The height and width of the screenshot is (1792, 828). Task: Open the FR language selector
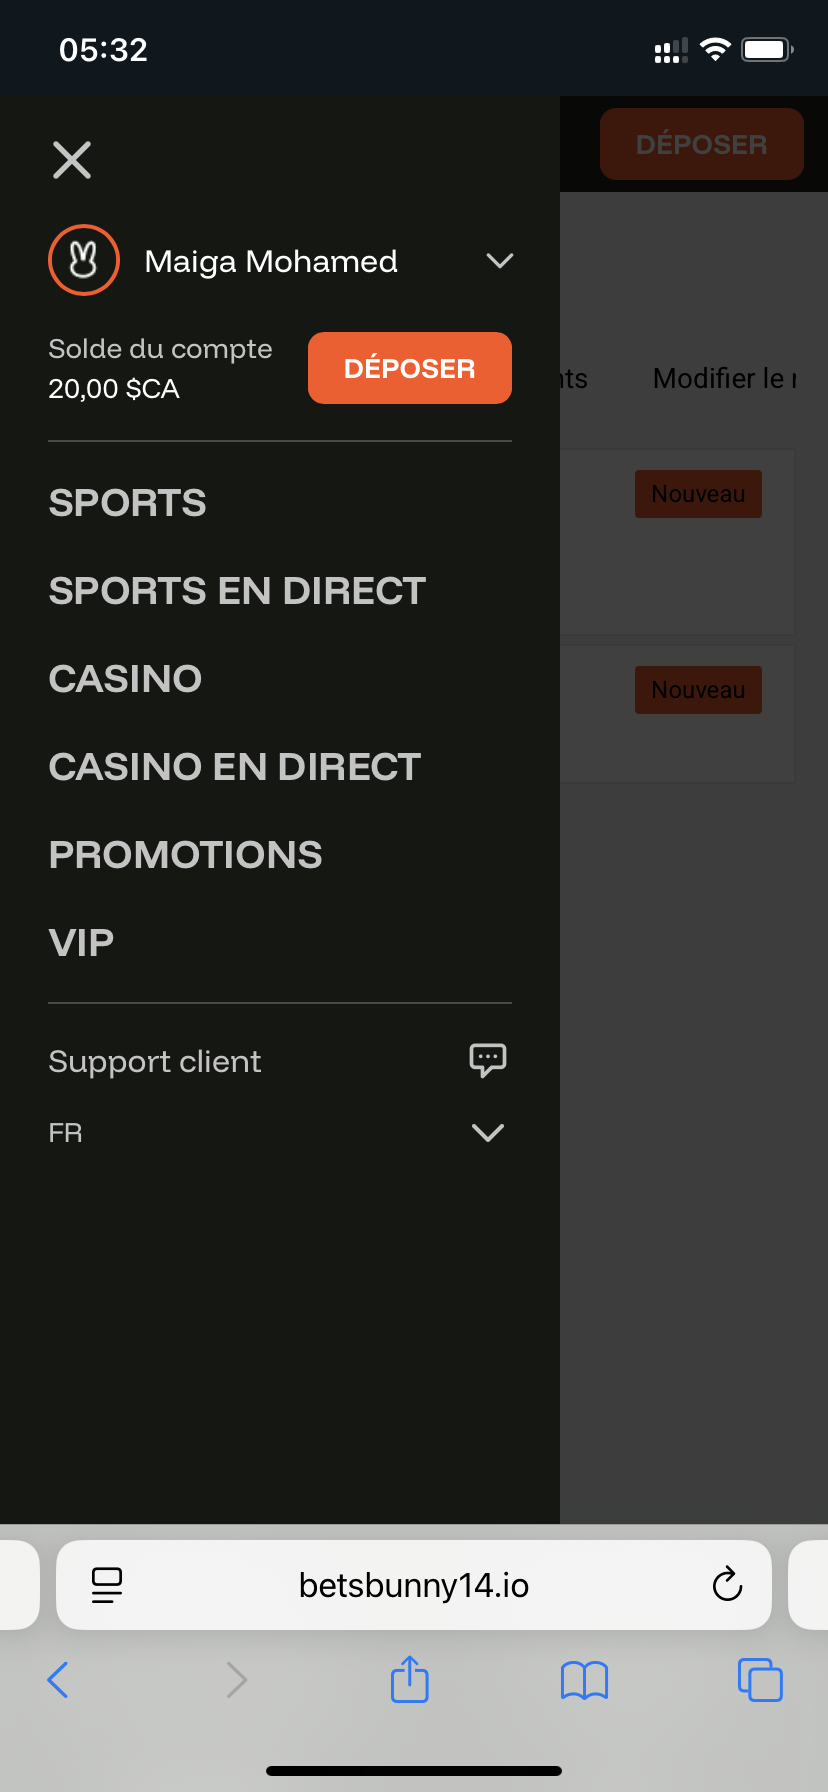coord(66,1133)
